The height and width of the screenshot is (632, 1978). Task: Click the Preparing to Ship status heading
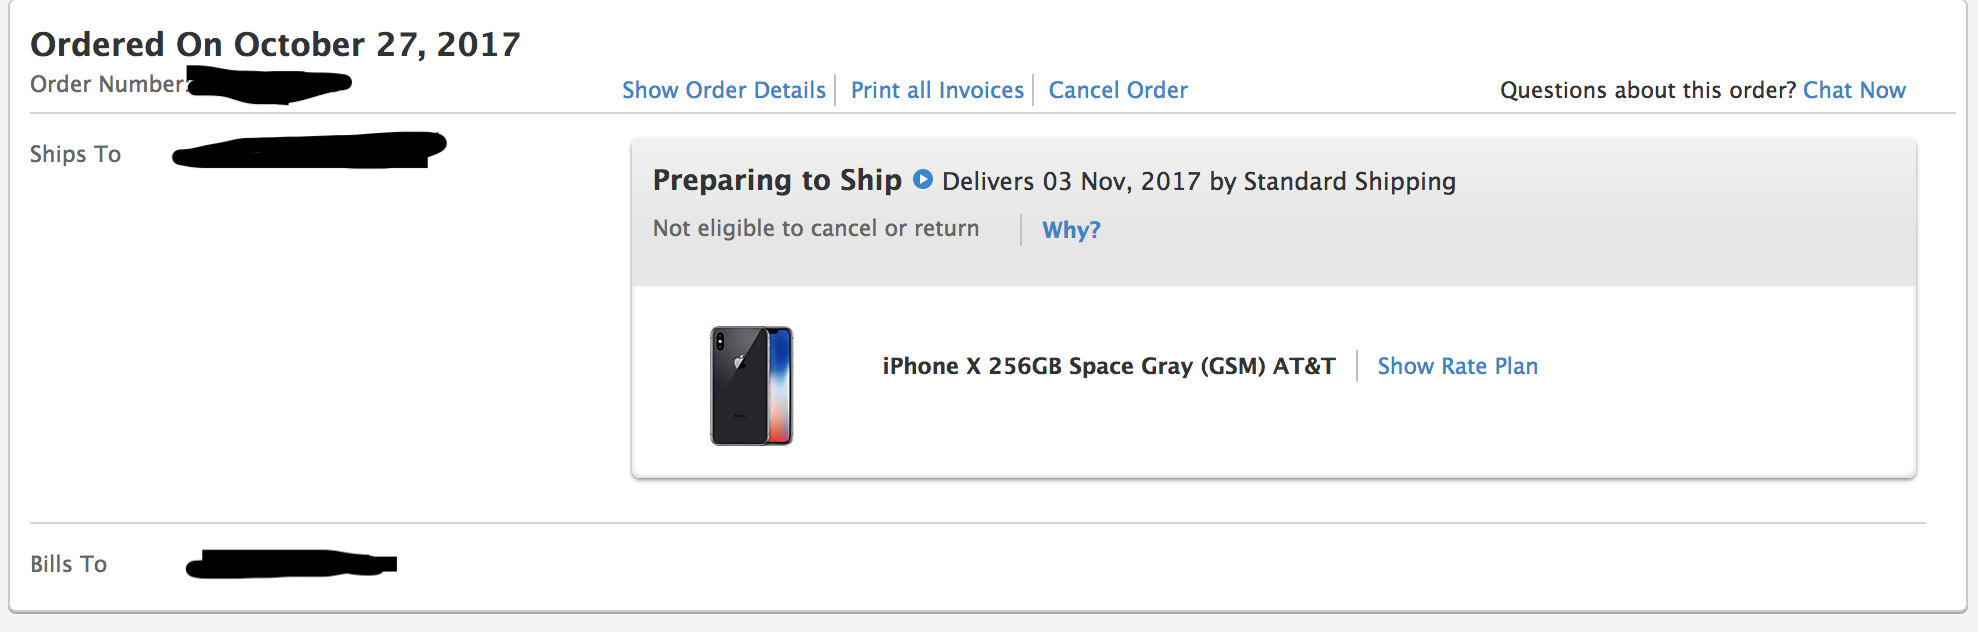pyautogui.click(x=777, y=180)
